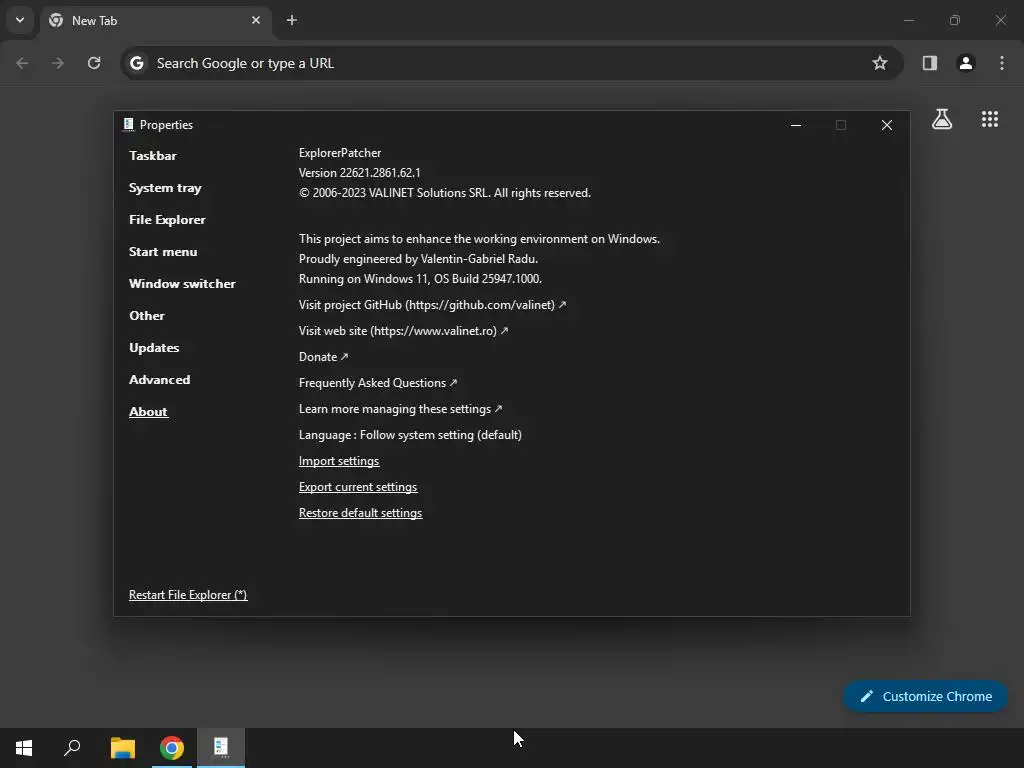The width and height of the screenshot is (1024, 768).
Task: Open the Windows Start button
Action: tap(24, 748)
